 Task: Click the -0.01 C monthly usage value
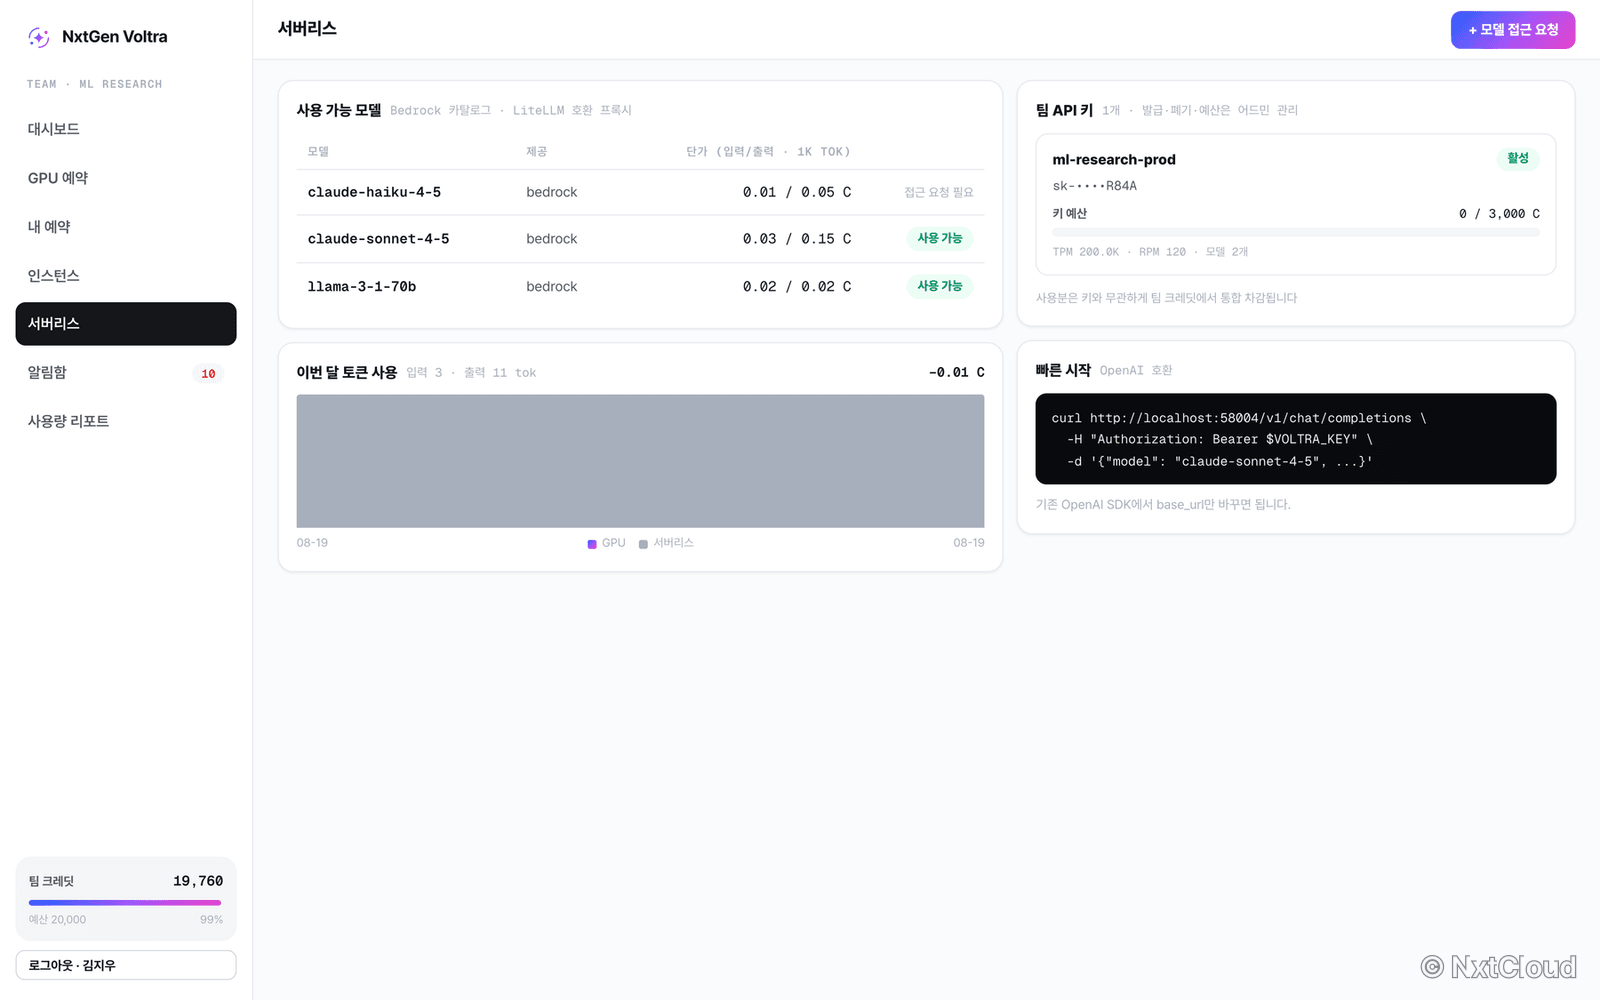(x=956, y=373)
